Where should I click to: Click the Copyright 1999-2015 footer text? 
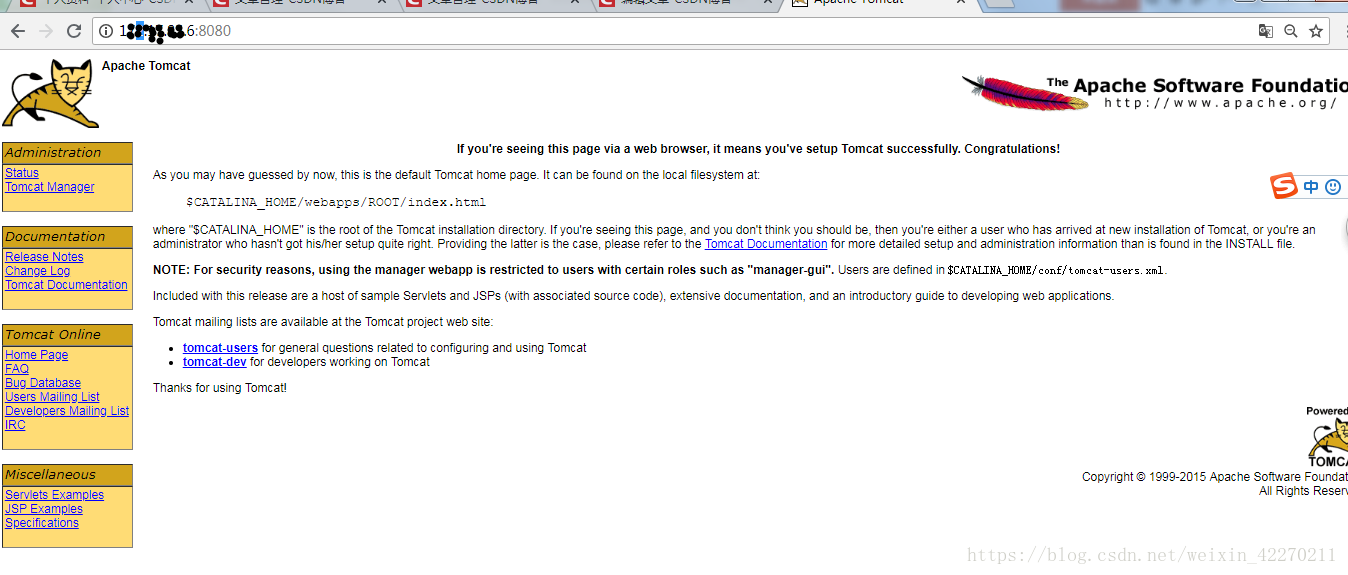coord(1215,477)
